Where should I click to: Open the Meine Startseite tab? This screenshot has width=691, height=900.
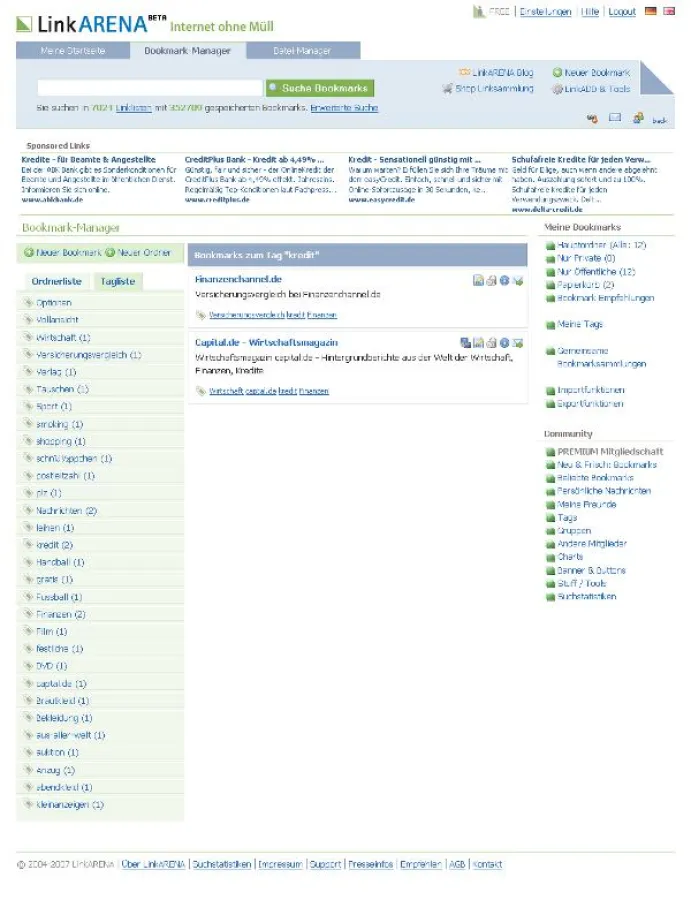pyautogui.click(x=73, y=51)
